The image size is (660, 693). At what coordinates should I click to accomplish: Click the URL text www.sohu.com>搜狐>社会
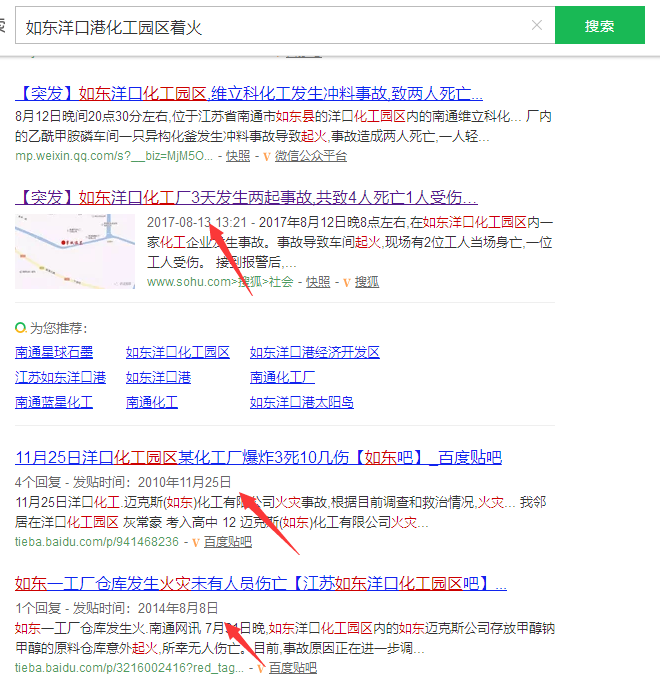(220, 282)
